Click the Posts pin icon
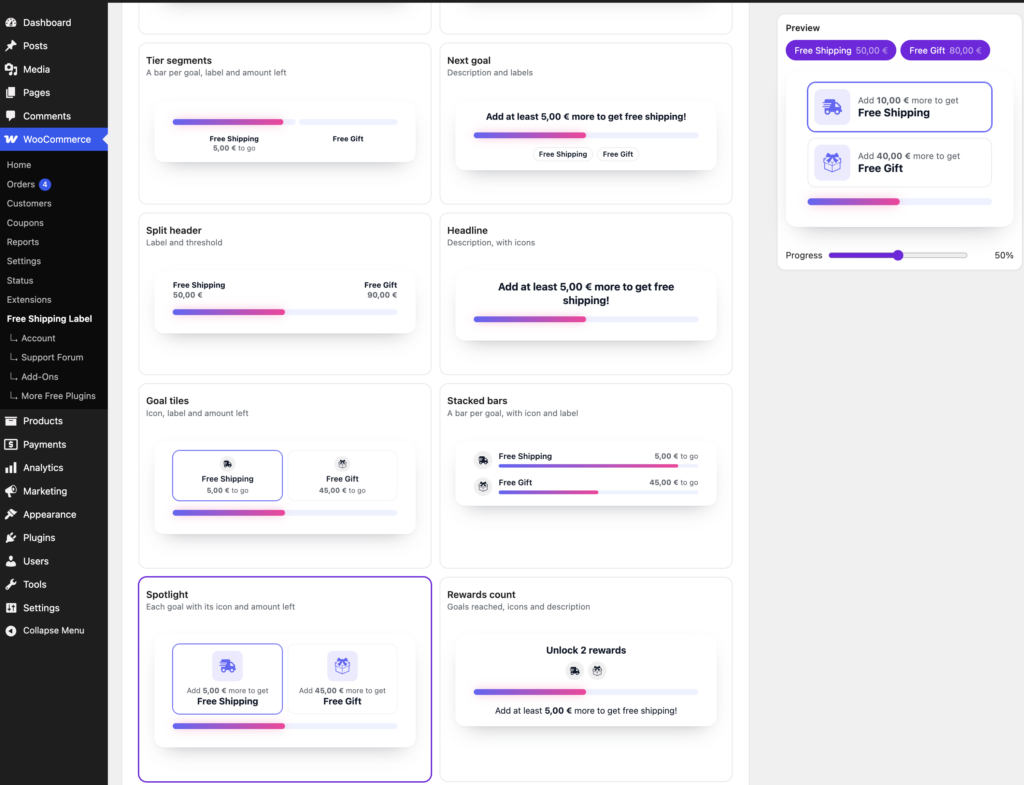1024x785 pixels. tap(11, 46)
